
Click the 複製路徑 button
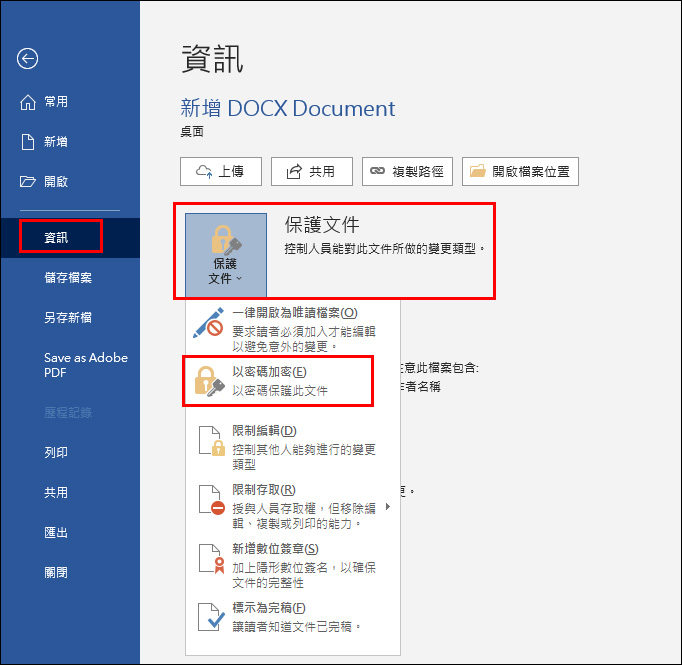[x=408, y=172]
